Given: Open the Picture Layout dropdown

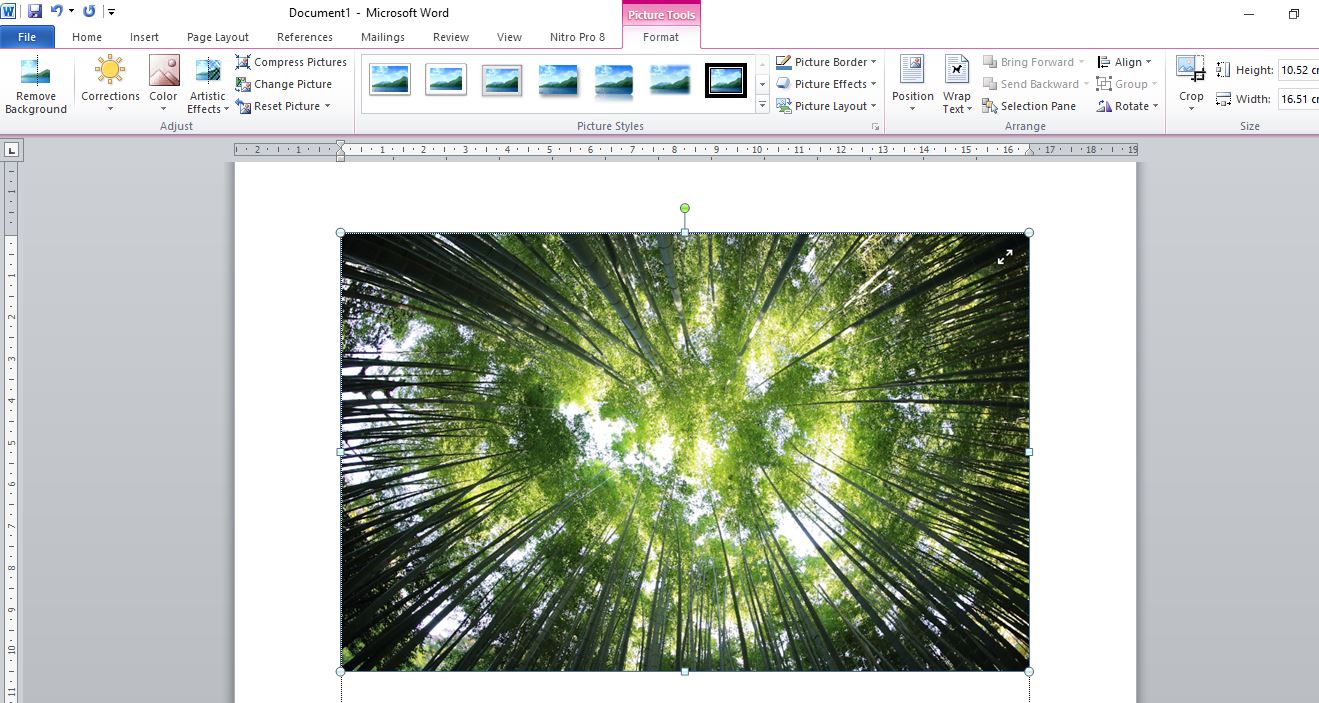Looking at the screenshot, I should coord(827,106).
